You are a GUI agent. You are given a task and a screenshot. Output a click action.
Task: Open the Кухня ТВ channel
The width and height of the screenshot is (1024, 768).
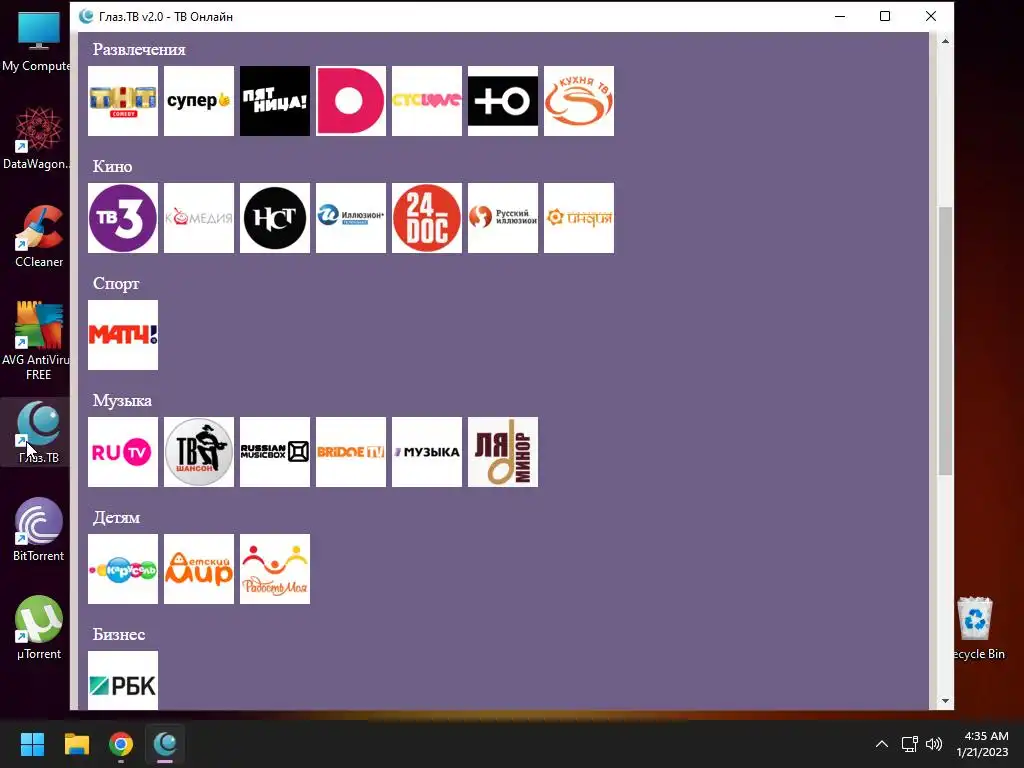click(579, 101)
